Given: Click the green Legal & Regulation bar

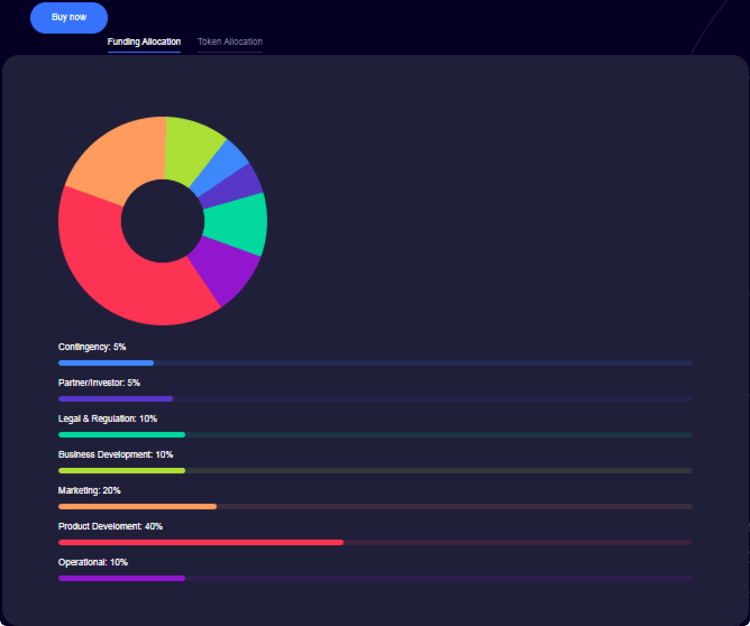Looking at the screenshot, I should pyautogui.click(x=375, y=435).
